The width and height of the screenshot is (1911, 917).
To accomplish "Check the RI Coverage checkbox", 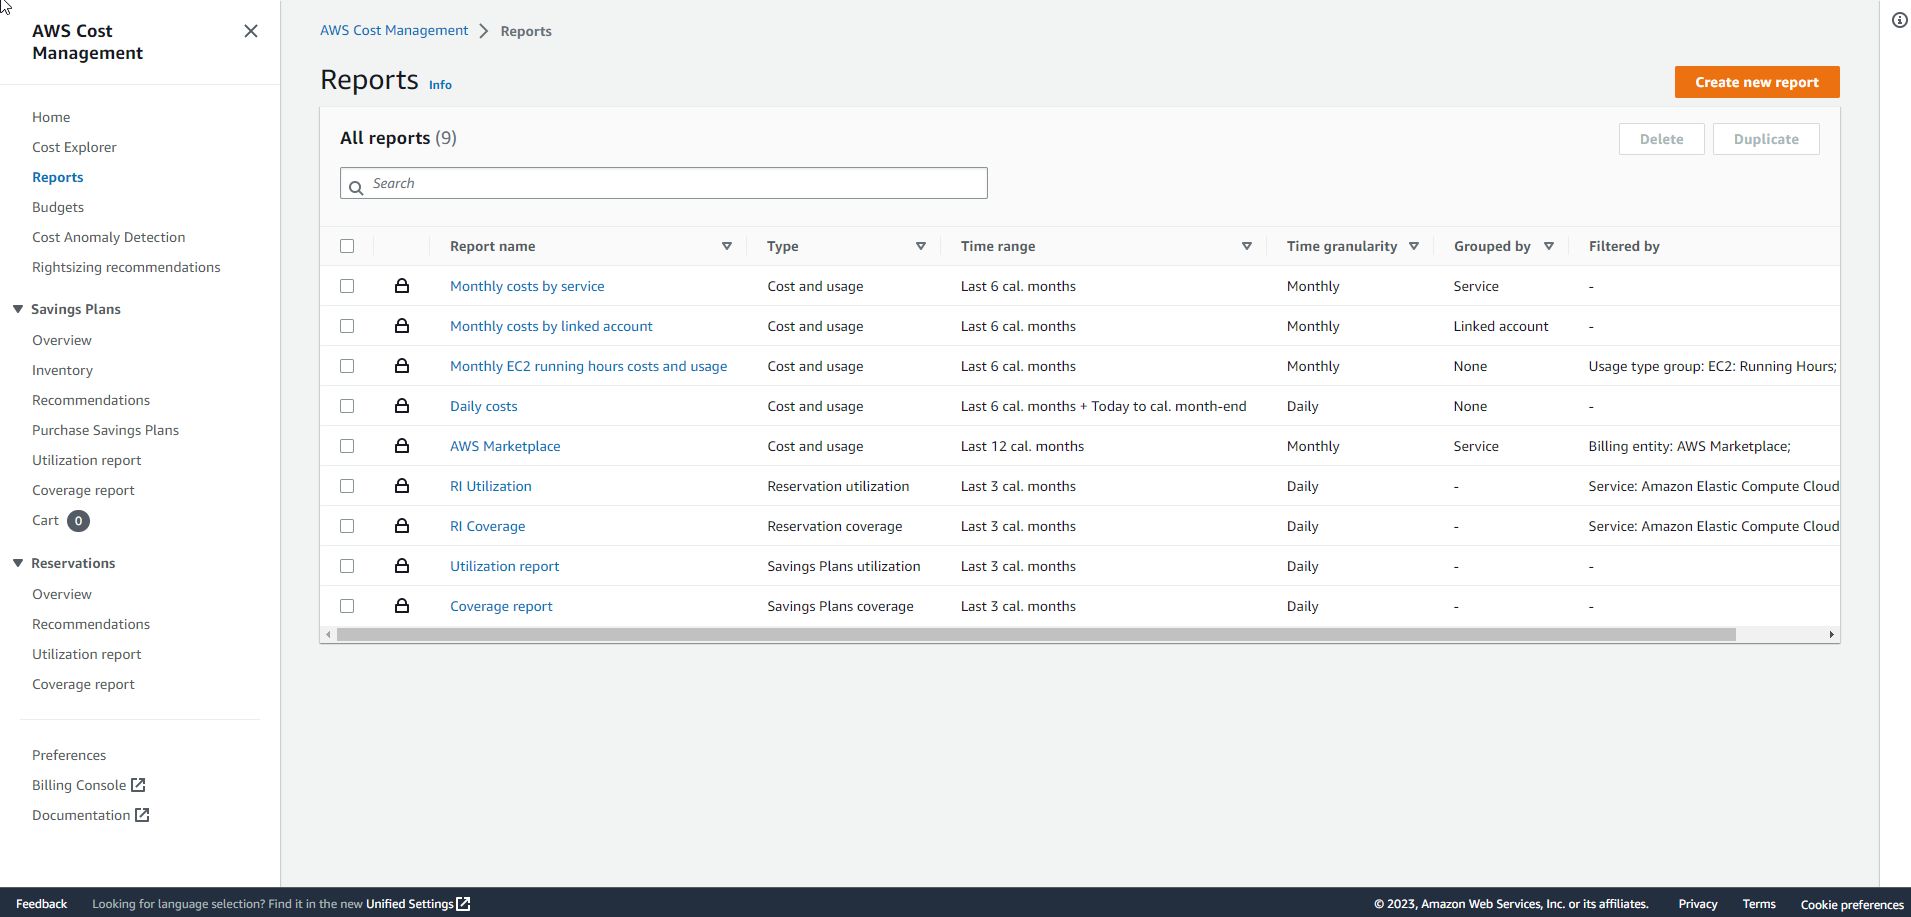I will 347,526.
